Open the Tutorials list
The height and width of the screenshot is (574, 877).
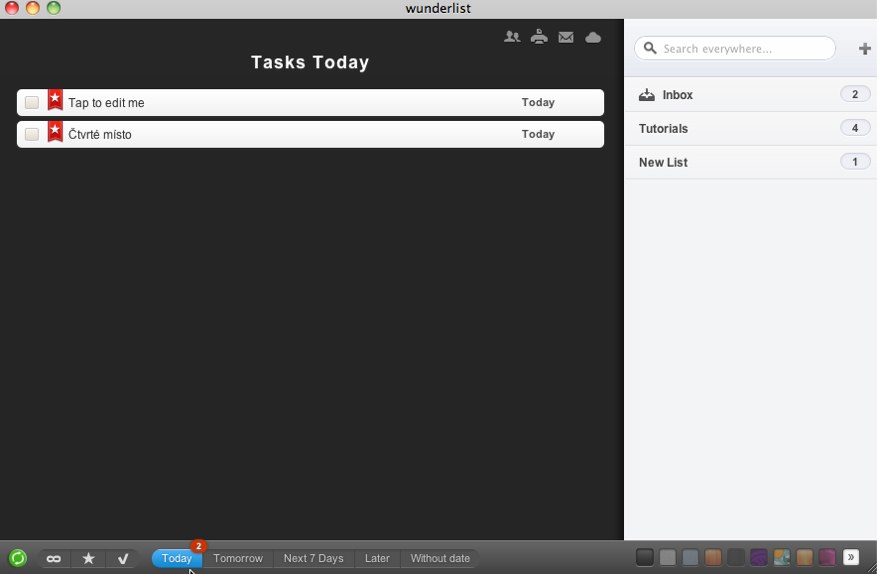pos(751,129)
